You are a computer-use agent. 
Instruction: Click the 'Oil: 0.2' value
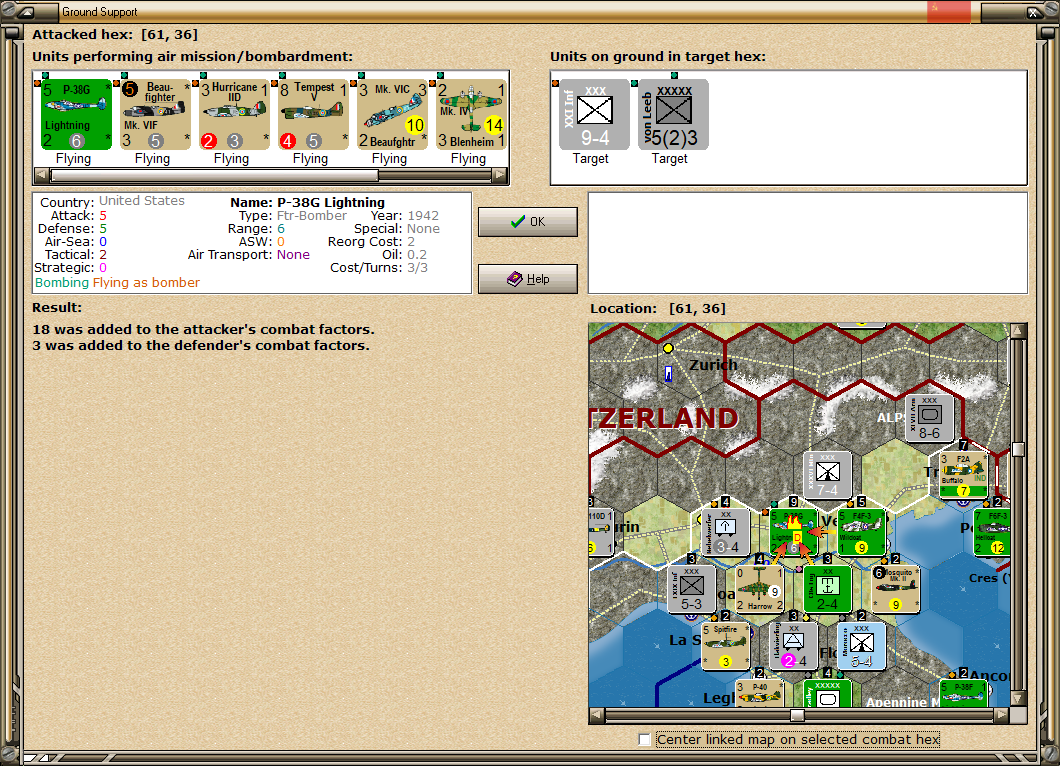417,255
